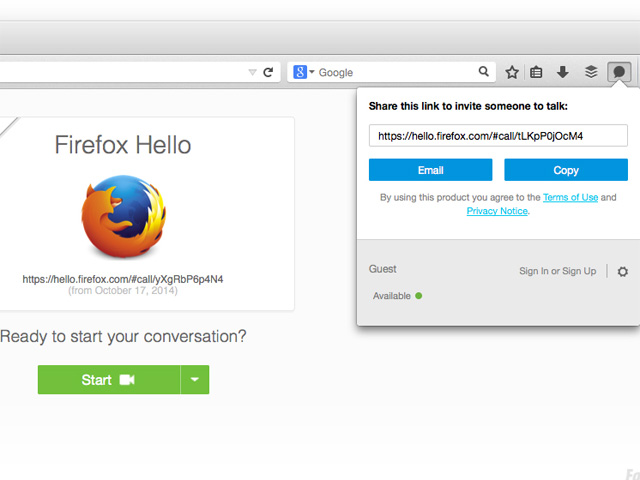Click the Email button
This screenshot has height=480, width=640.
(430, 170)
